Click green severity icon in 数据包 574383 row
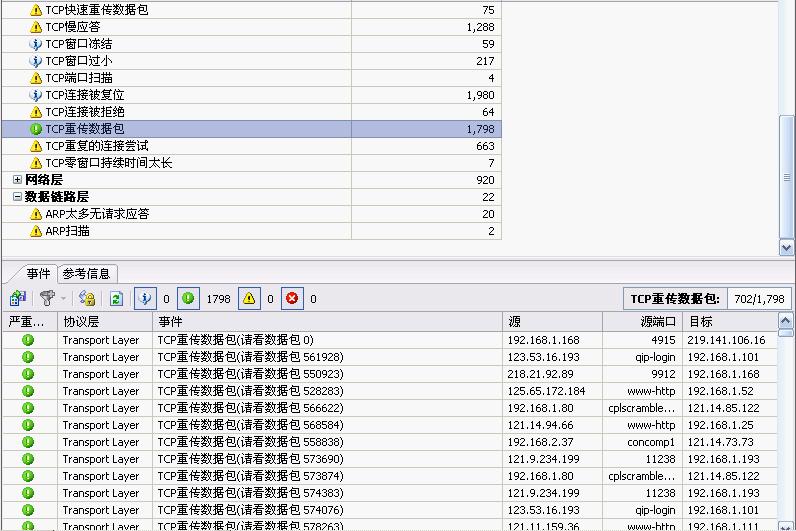 28,493
